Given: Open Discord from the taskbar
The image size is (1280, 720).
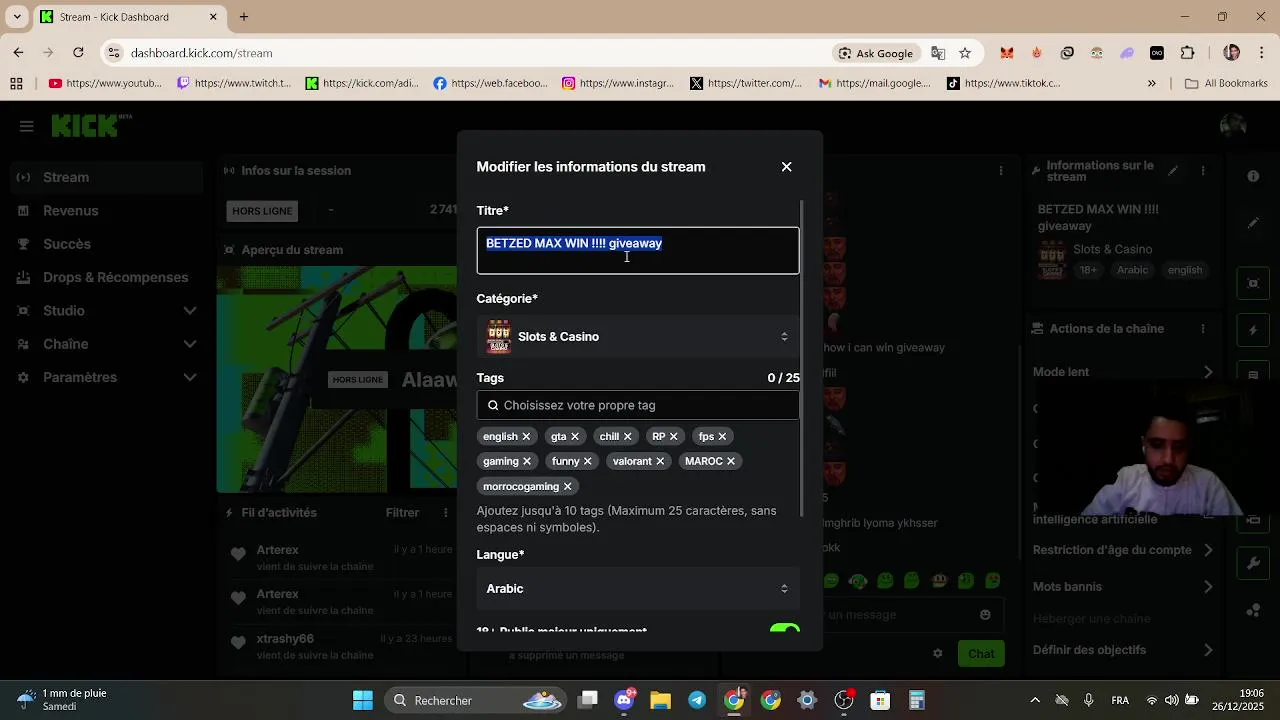Looking at the screenshot, I should click(x=625, y=700).
